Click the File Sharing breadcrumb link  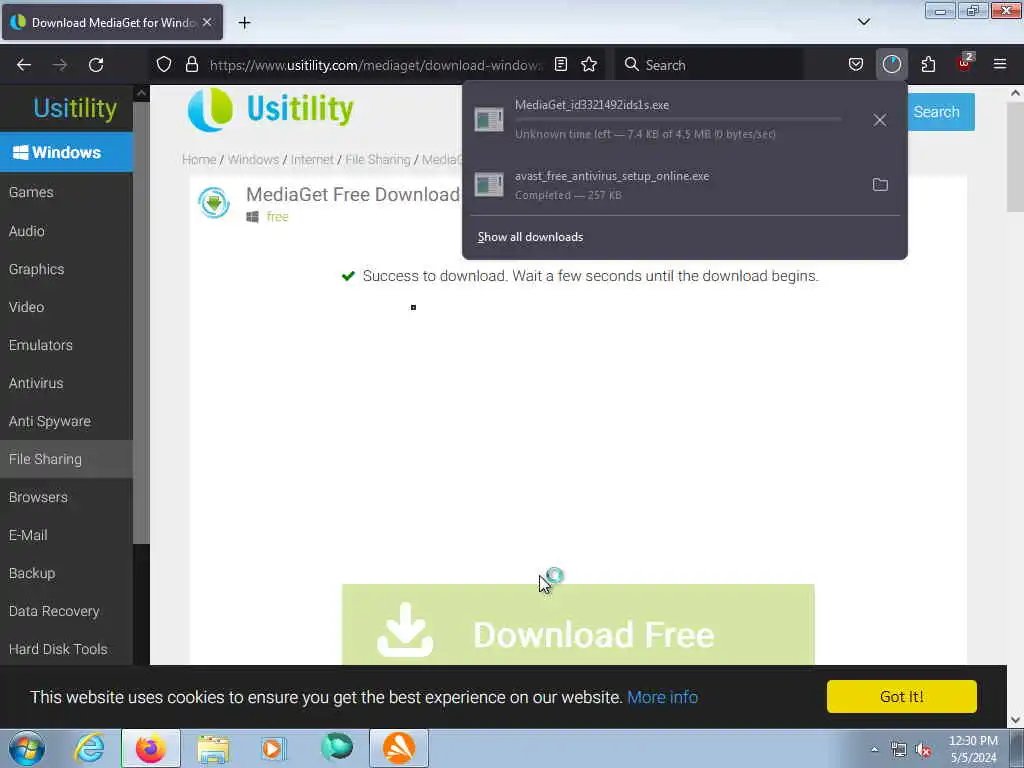tap(377, 159)
